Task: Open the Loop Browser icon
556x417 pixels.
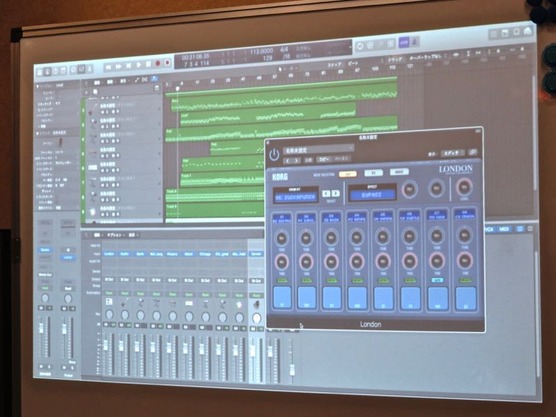Action: [x=516, y=32]
